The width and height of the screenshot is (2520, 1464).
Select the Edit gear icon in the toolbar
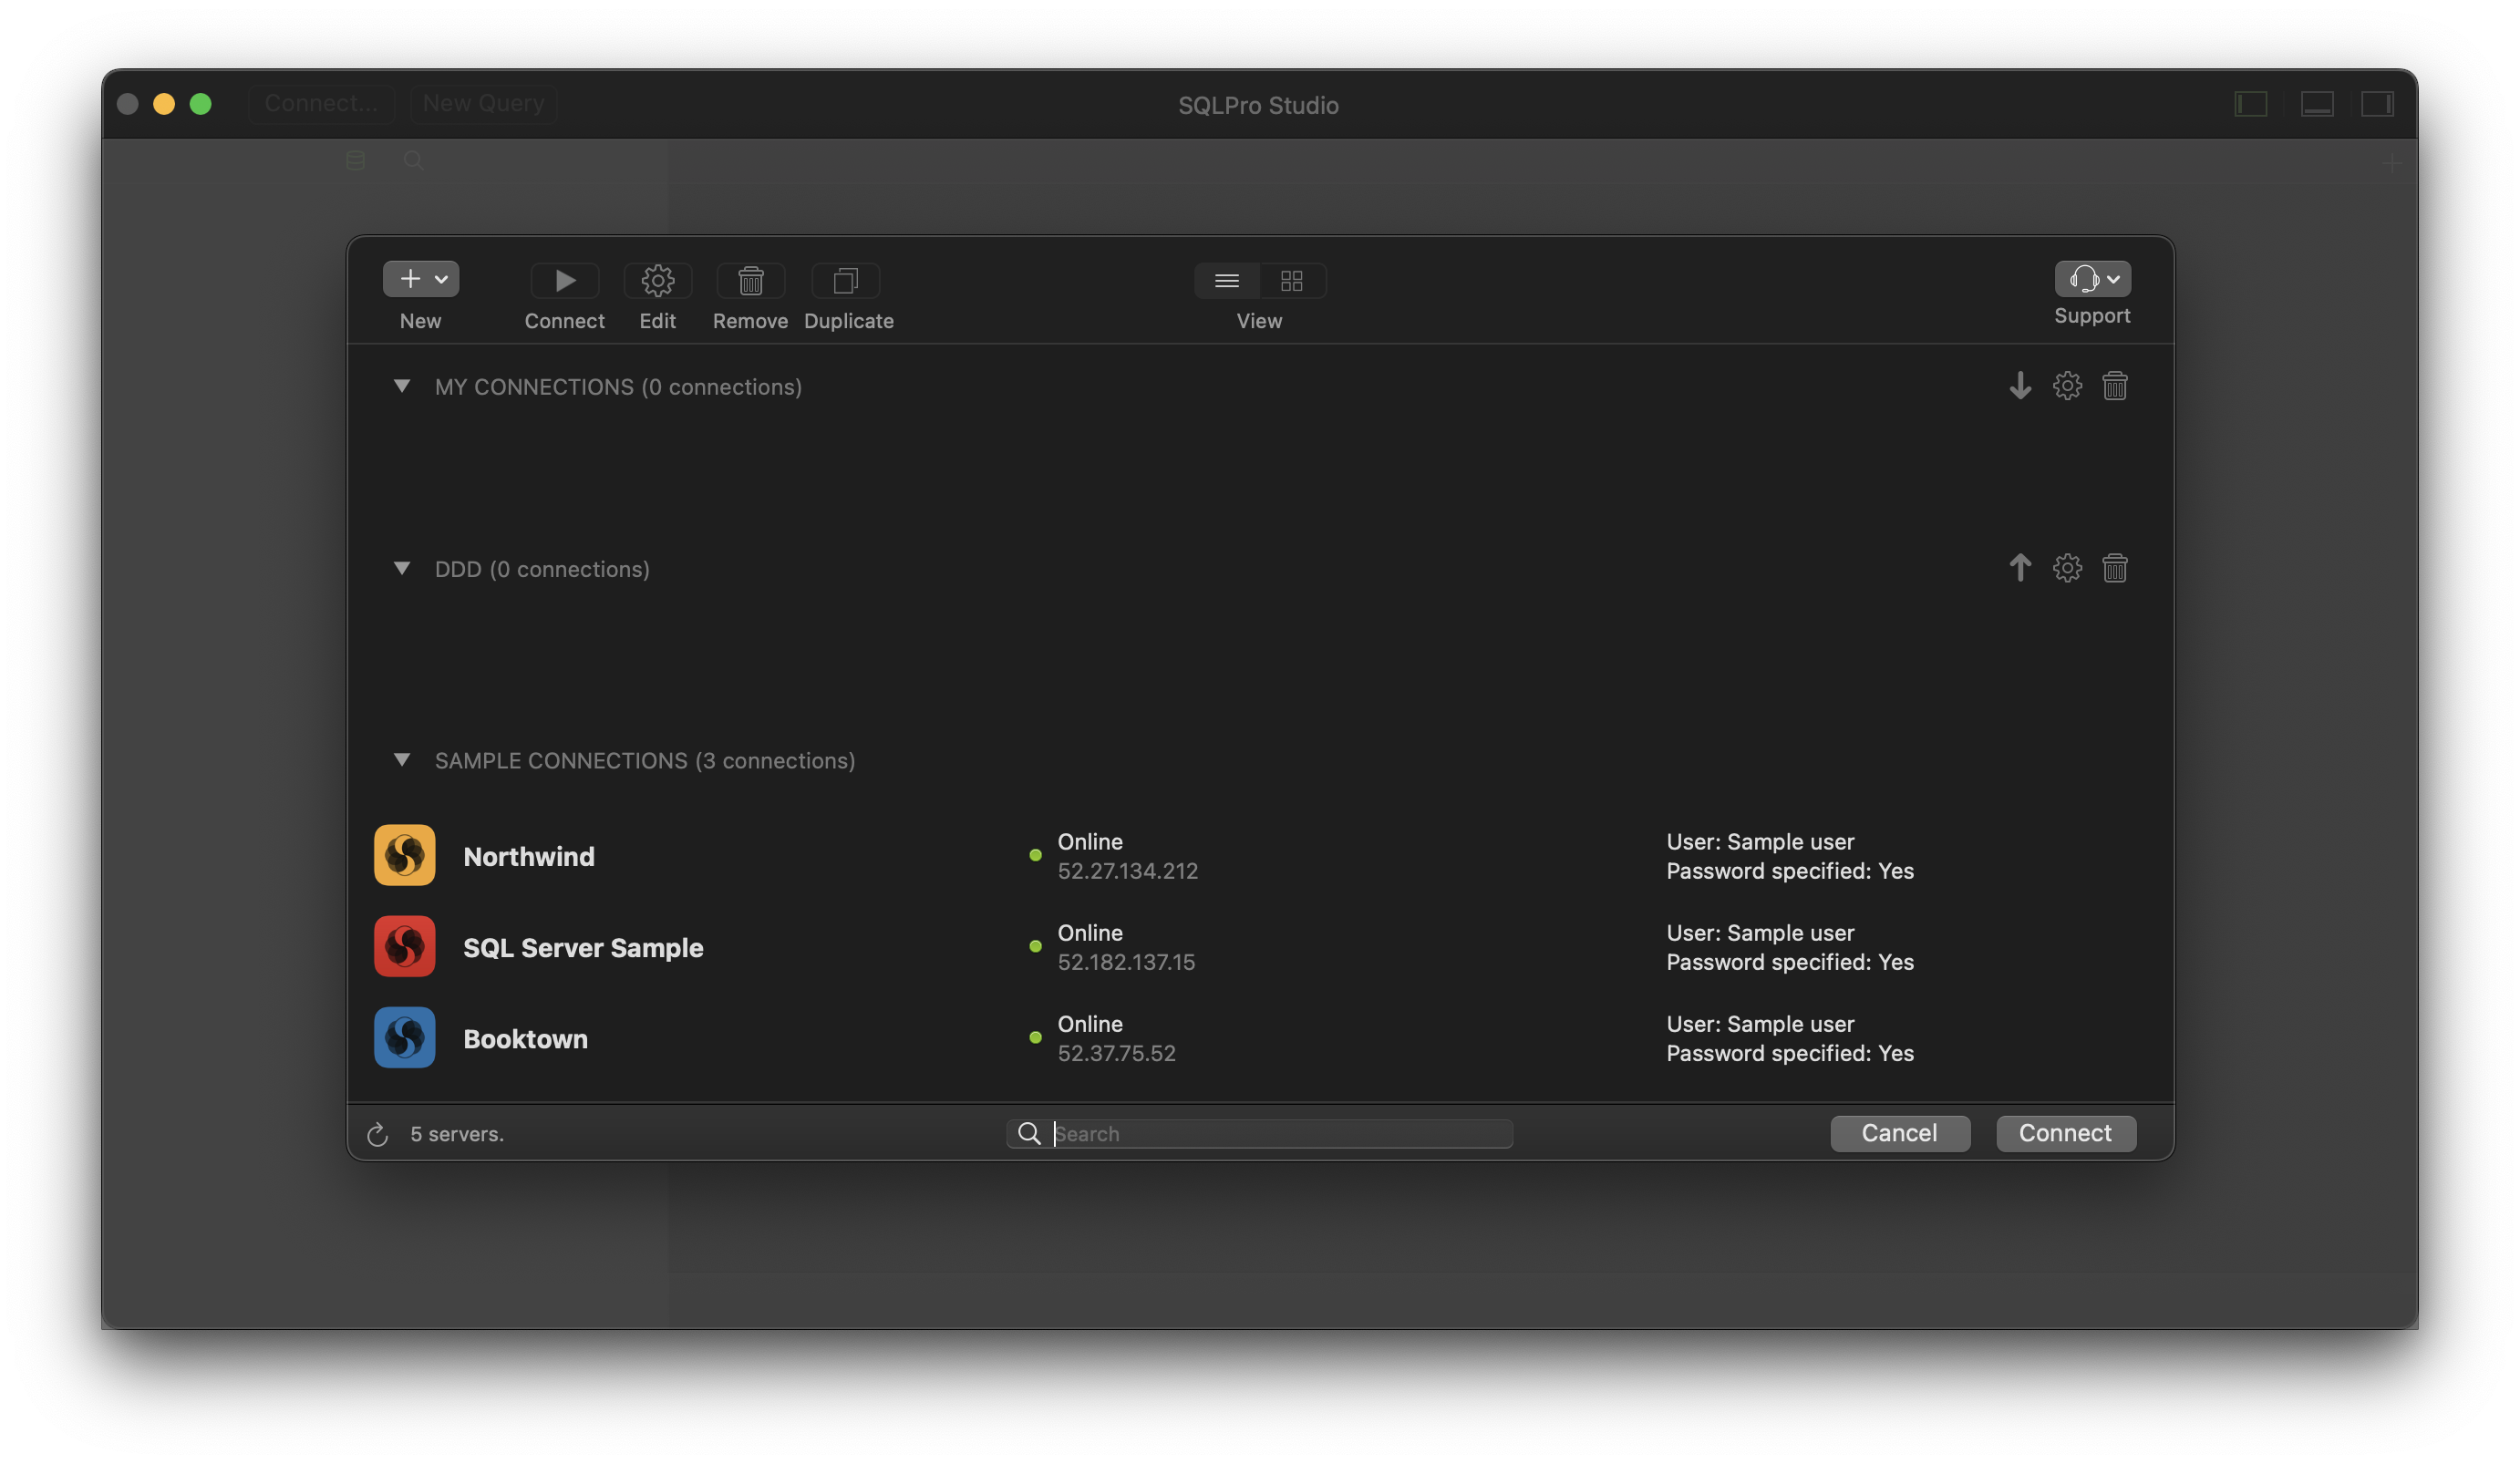pyautogui.click(x=657, y=281)
